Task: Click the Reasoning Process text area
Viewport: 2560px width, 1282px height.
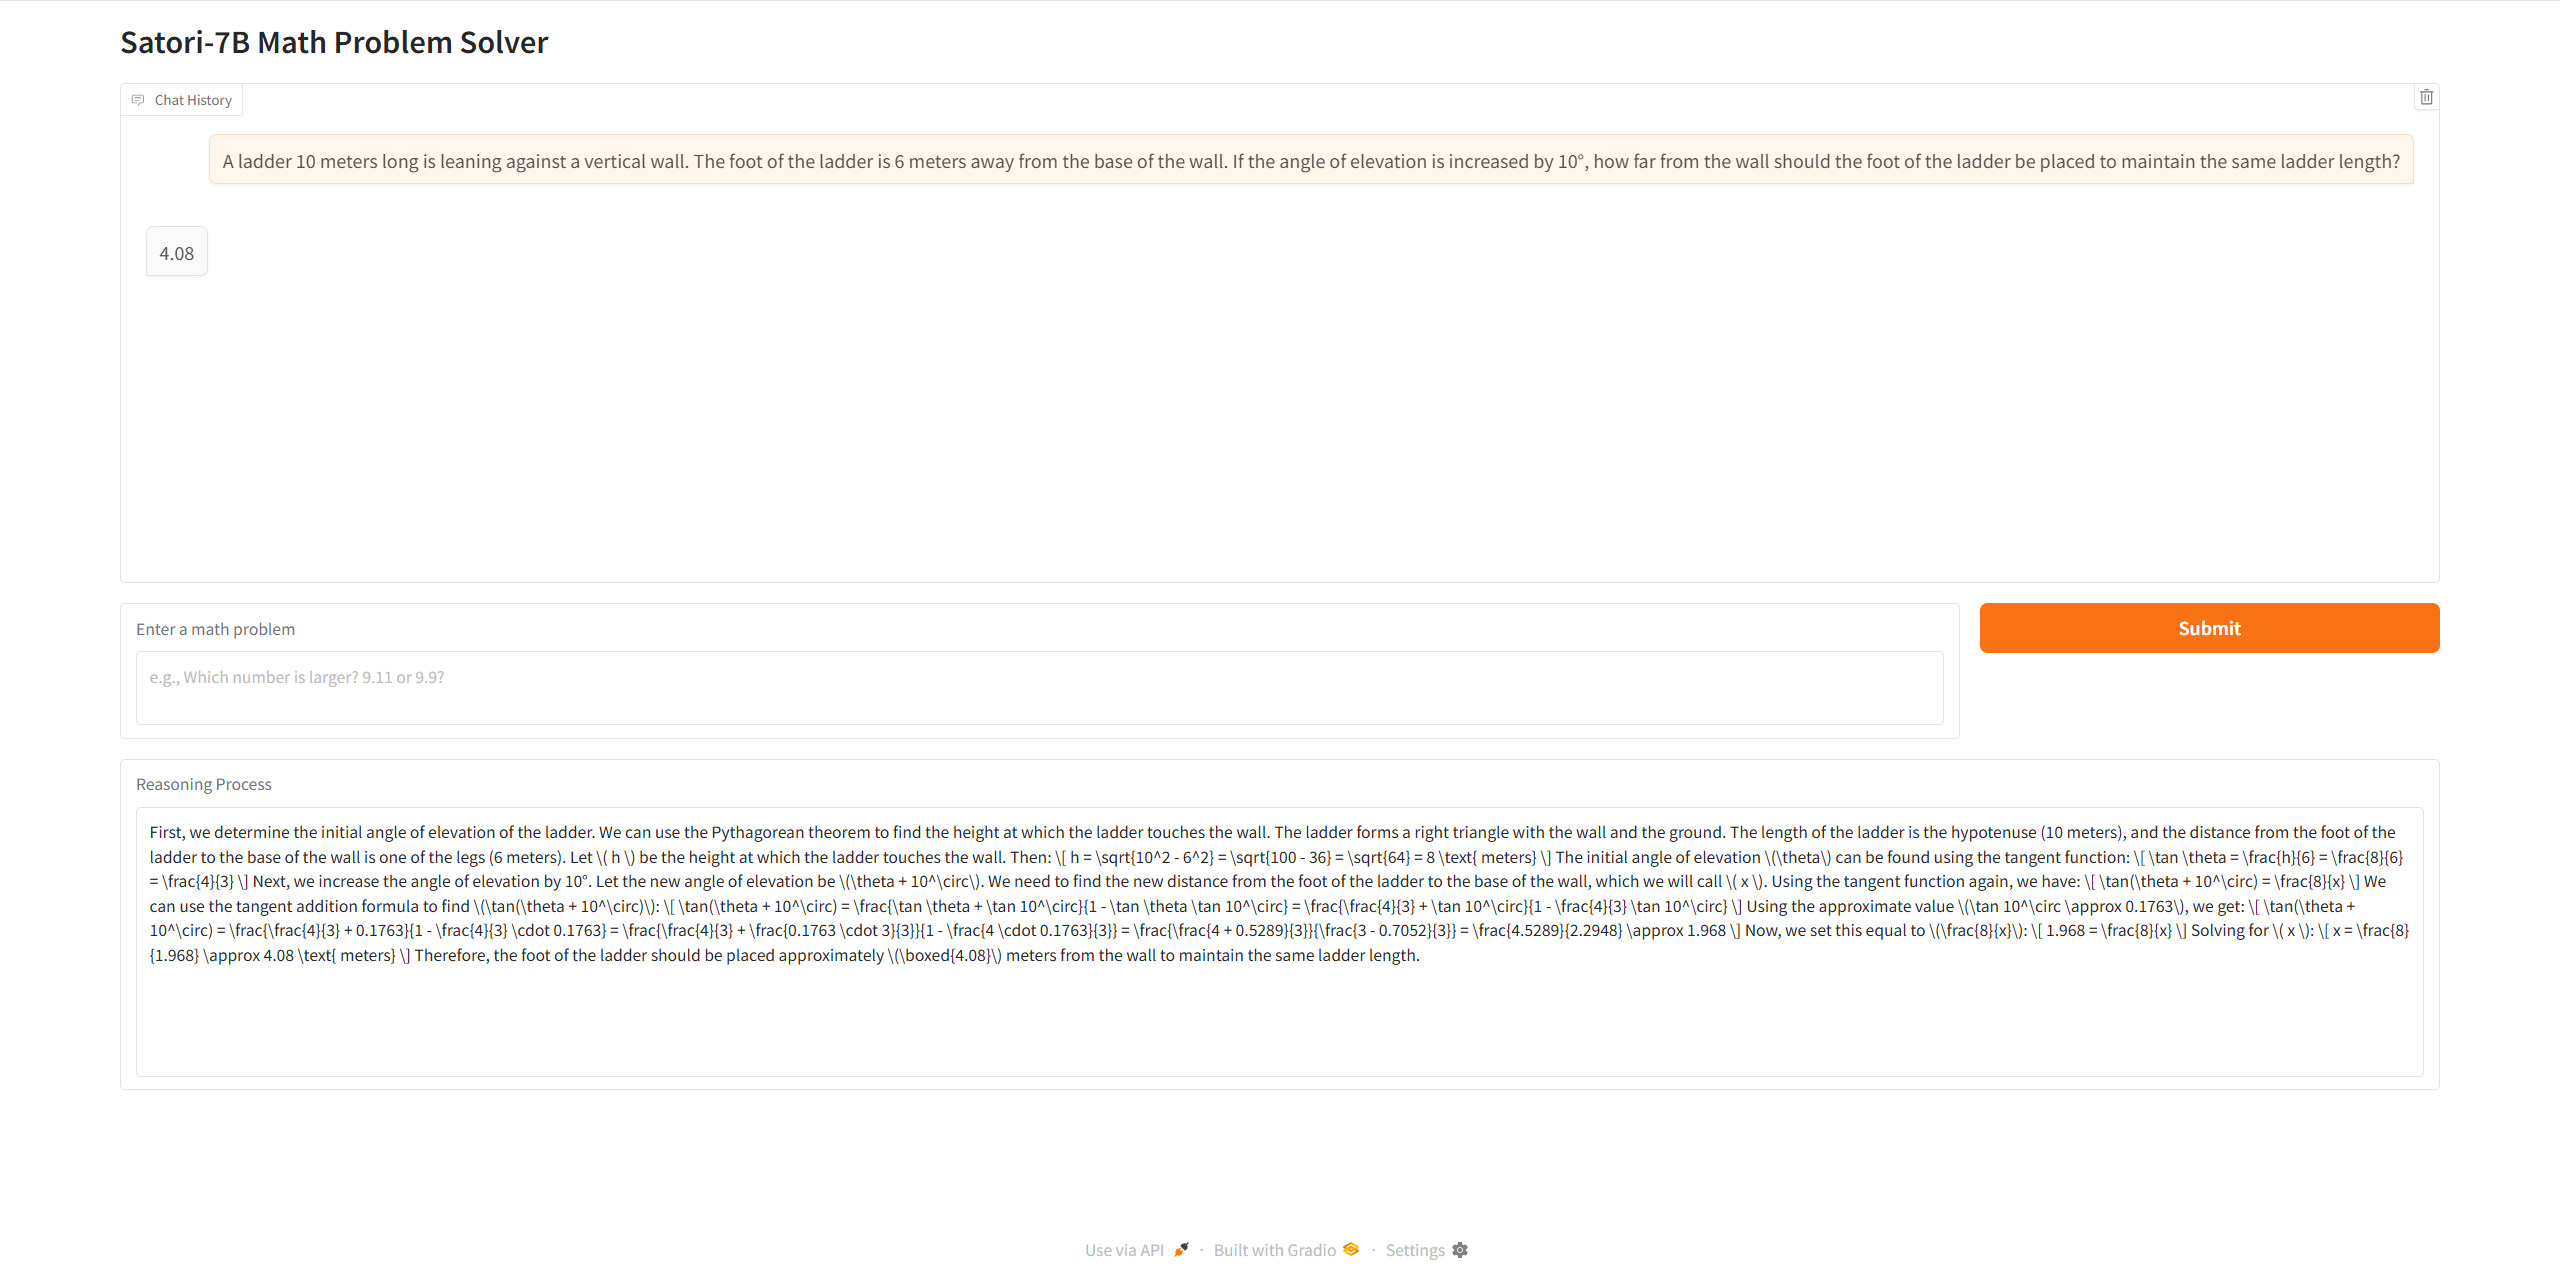Action: [1279, 942]
